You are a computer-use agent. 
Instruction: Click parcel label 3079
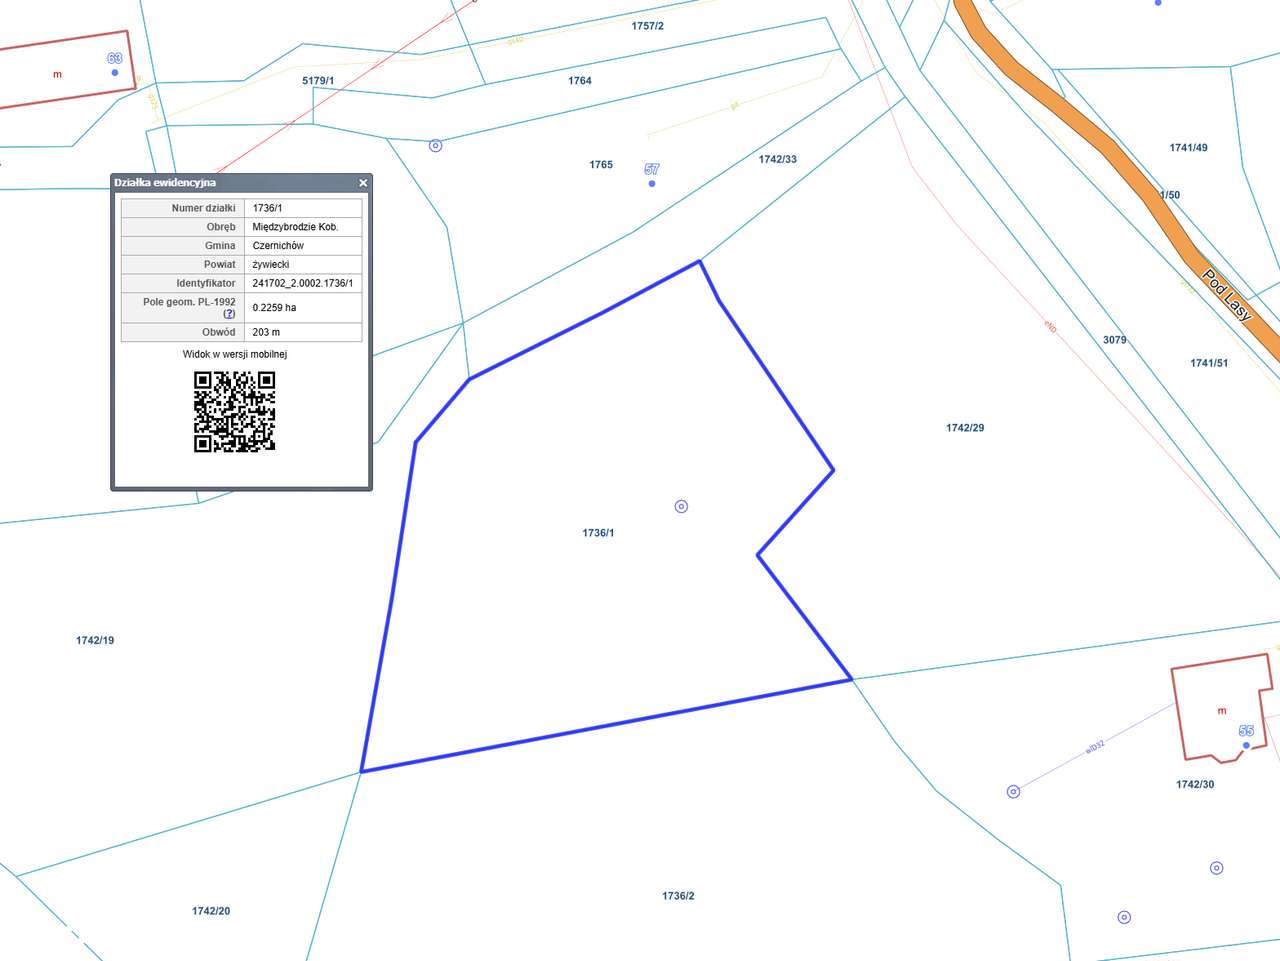click(1115, 340)
